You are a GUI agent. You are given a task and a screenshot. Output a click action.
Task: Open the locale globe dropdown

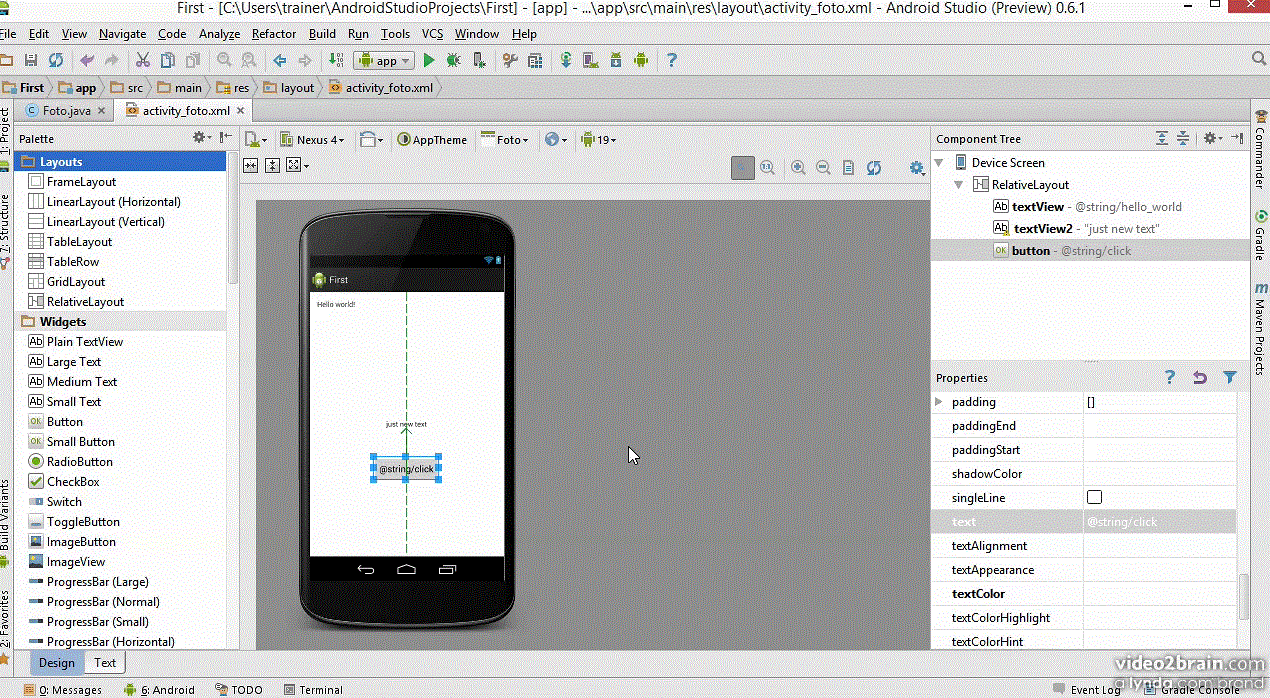click(x=556, y=139)
